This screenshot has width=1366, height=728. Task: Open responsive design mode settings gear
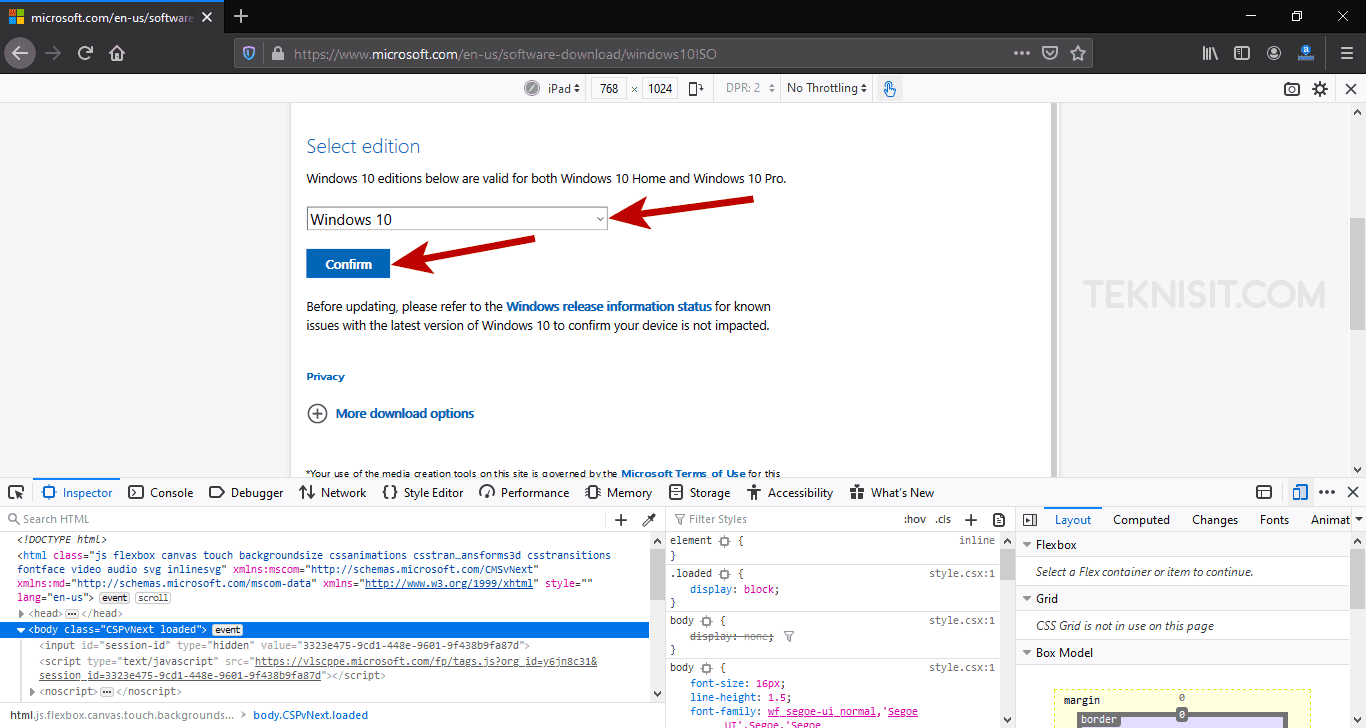pos(1320,89)
